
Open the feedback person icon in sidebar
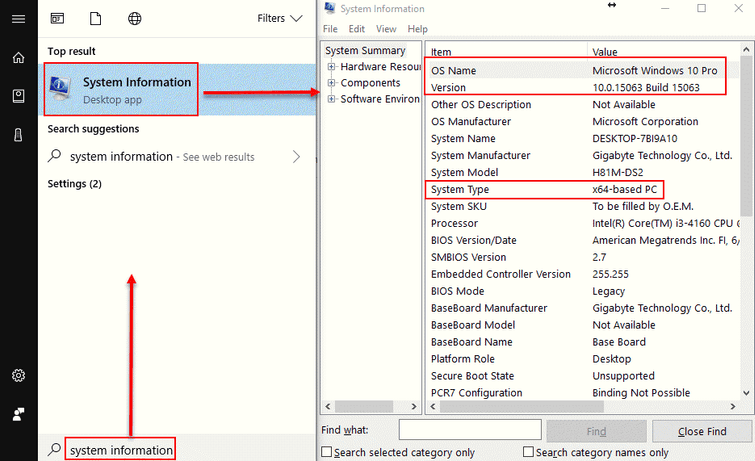(18, 414)
